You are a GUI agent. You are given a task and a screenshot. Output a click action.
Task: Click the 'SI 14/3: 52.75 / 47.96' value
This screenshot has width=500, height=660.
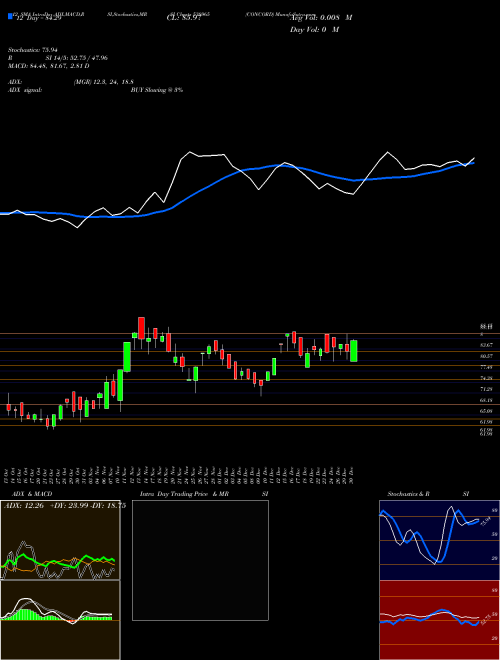[x=77, y=58]
